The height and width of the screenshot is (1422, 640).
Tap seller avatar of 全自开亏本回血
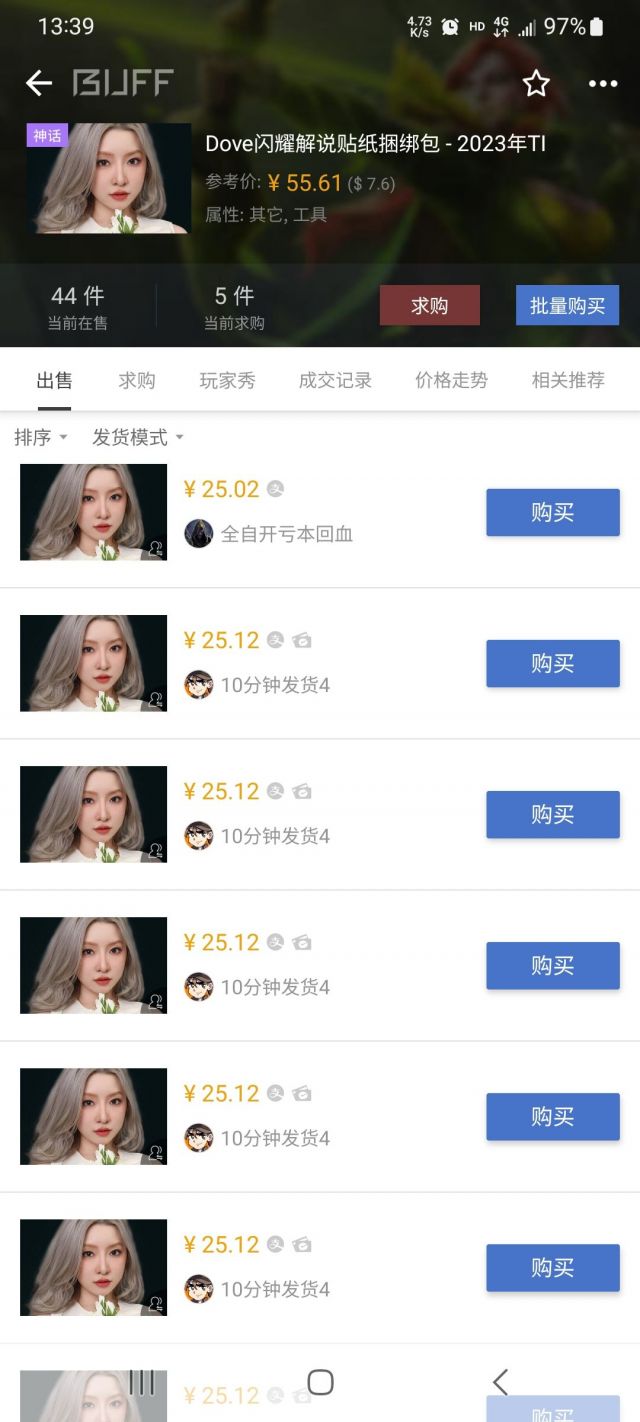[x=199, y=533]
